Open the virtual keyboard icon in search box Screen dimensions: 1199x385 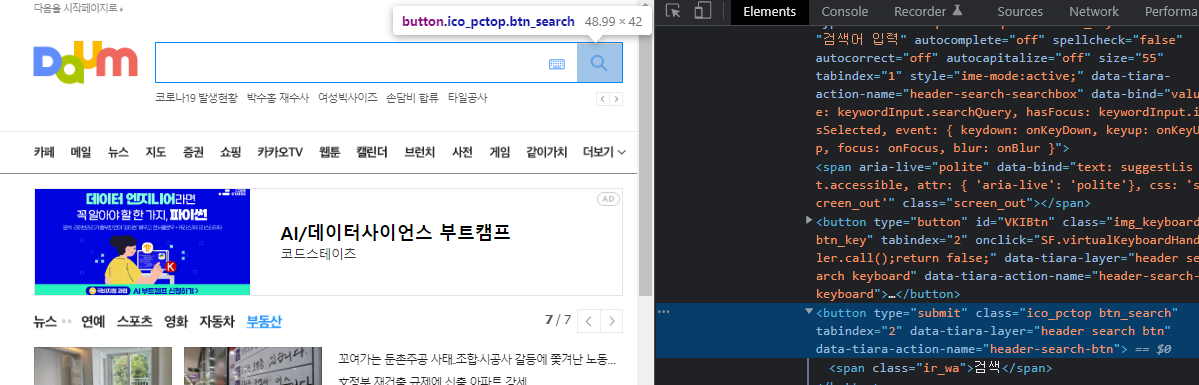click(x=557, y=64)
